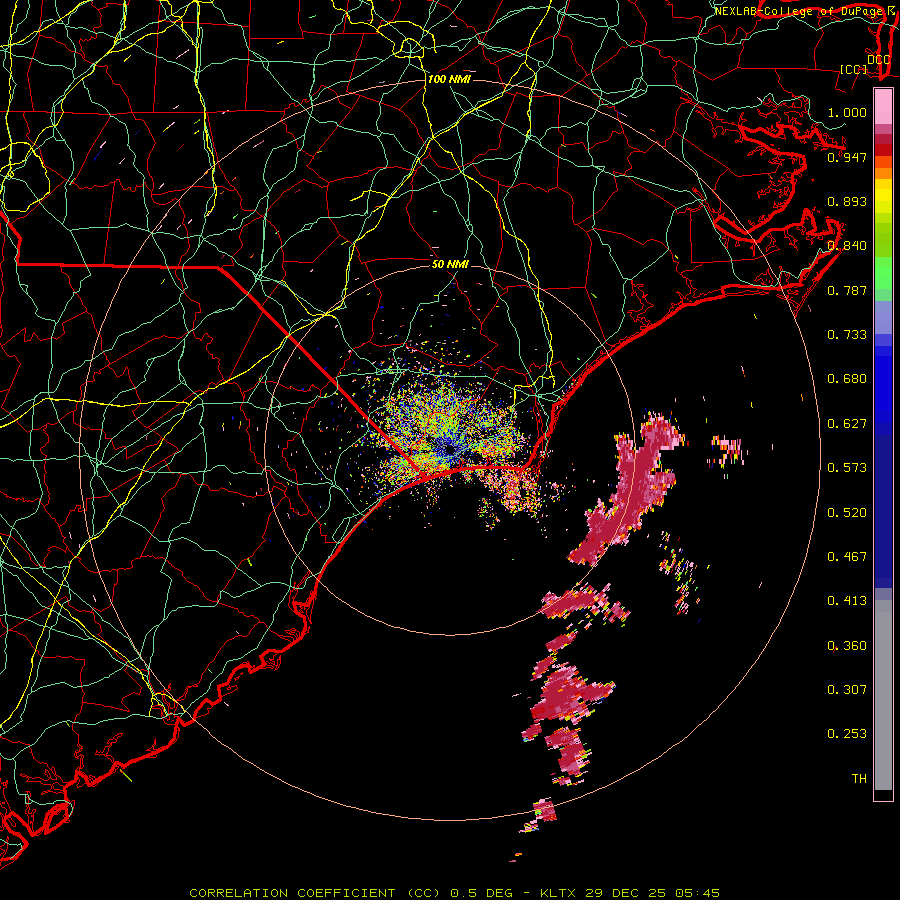This screenshot has height=900, width=900.
Task: Select the 0.413 scale value
Action: tap(847, 601)
